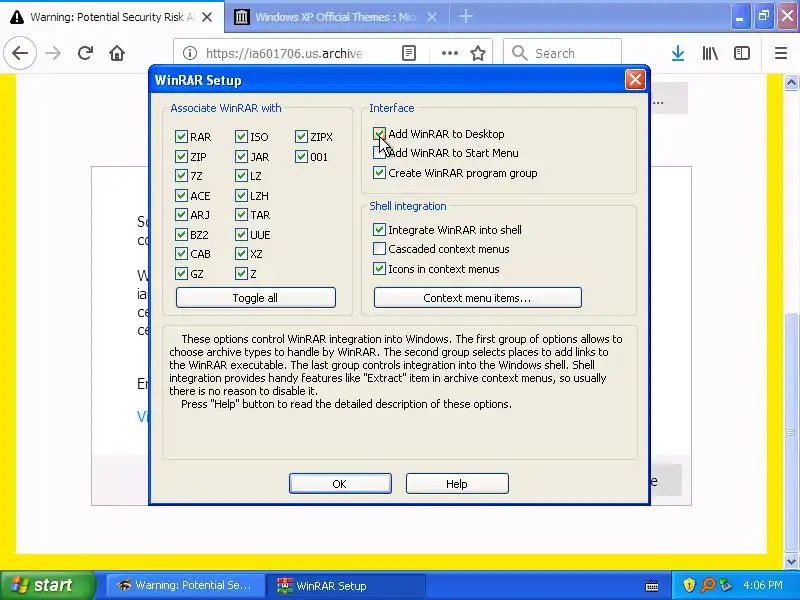Go back with Firefox back arrow
Screen dimensions: 800x600
click(x=20, y=53)
